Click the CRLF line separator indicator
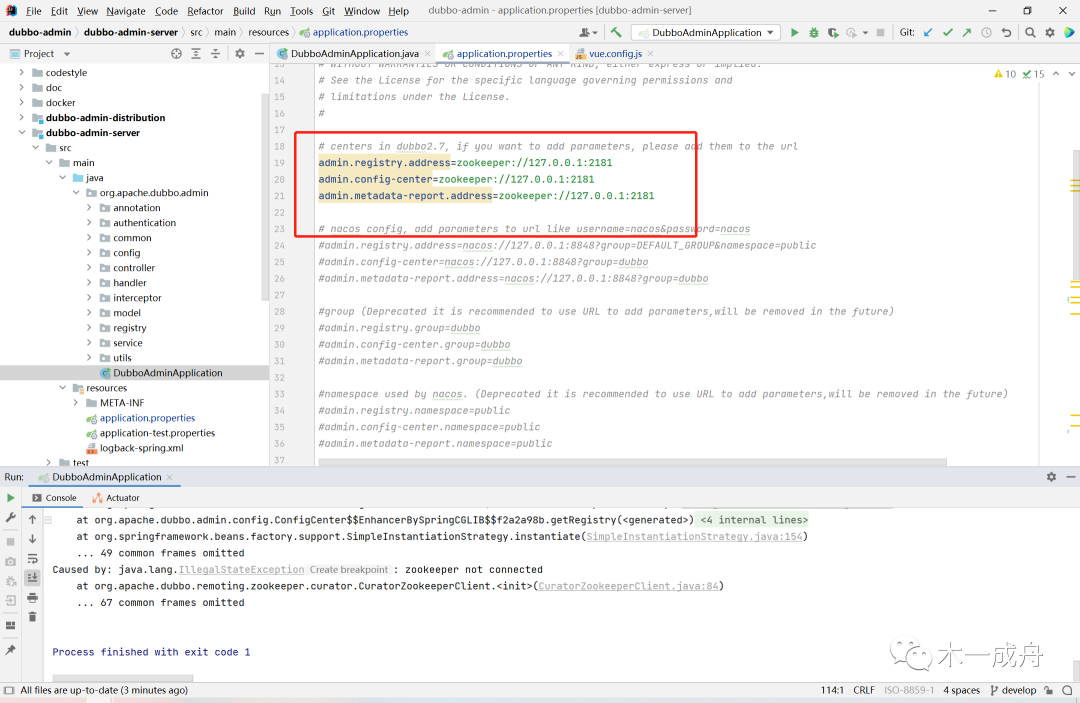 [x=864, y=691]
